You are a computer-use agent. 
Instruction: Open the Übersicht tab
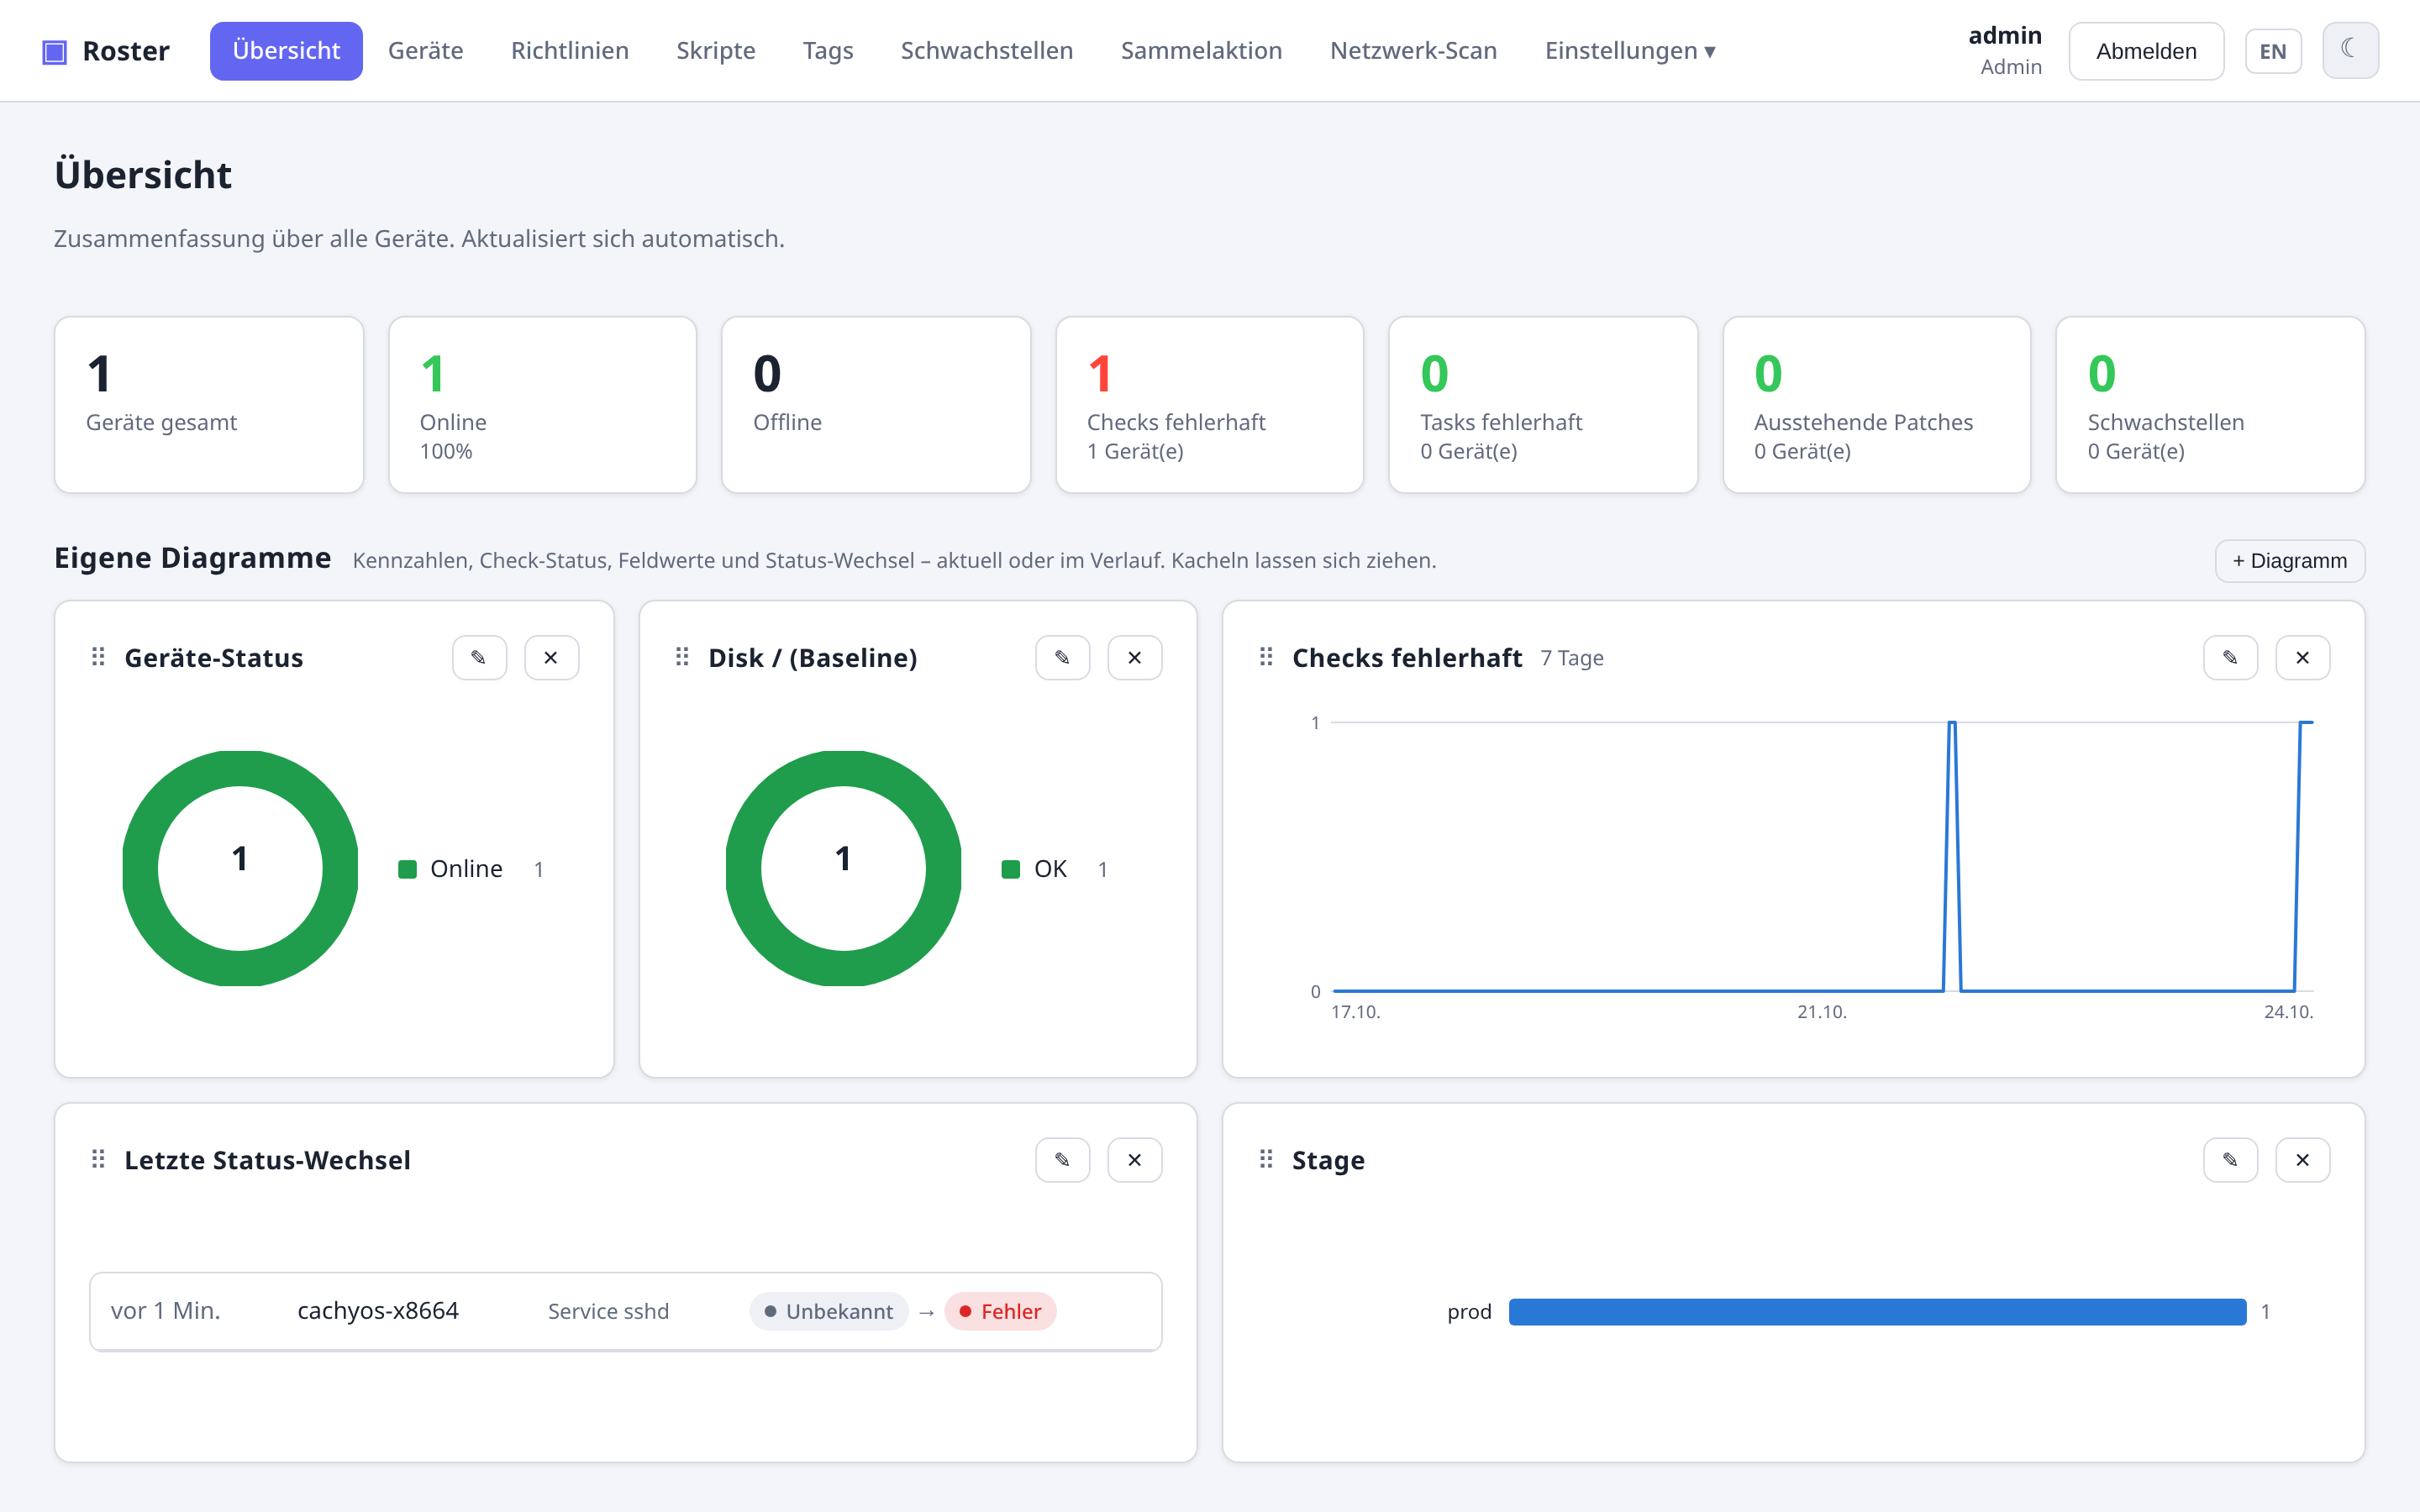[x=286, y=51]
